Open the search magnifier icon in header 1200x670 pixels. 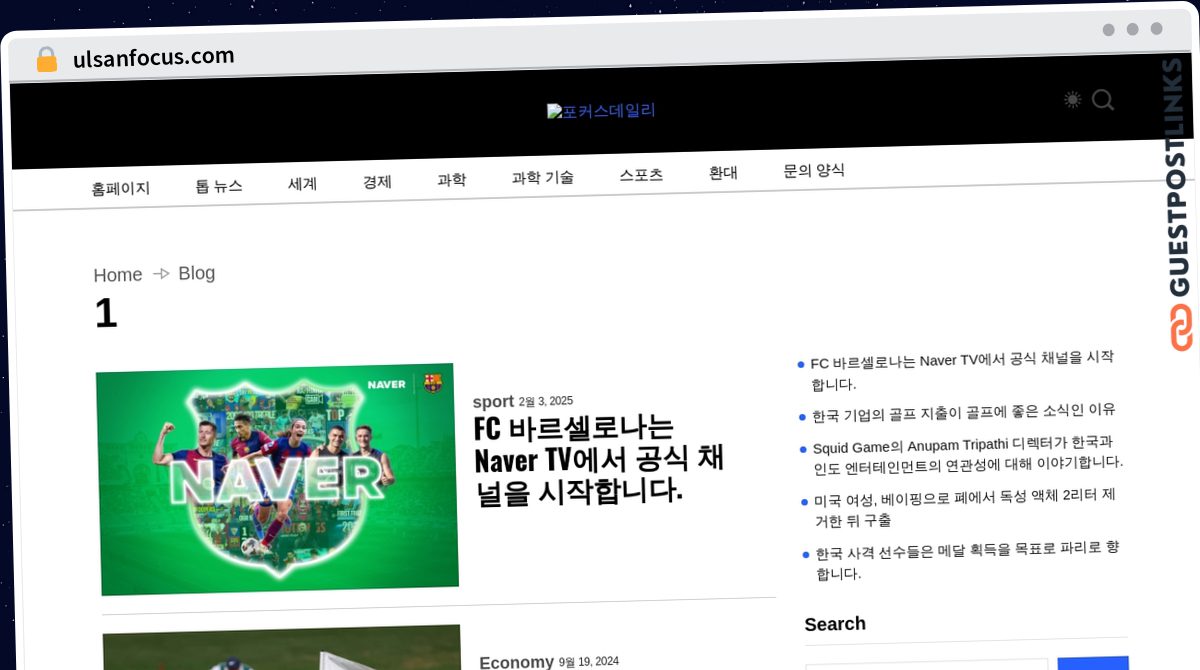[x=1103, y=100]
